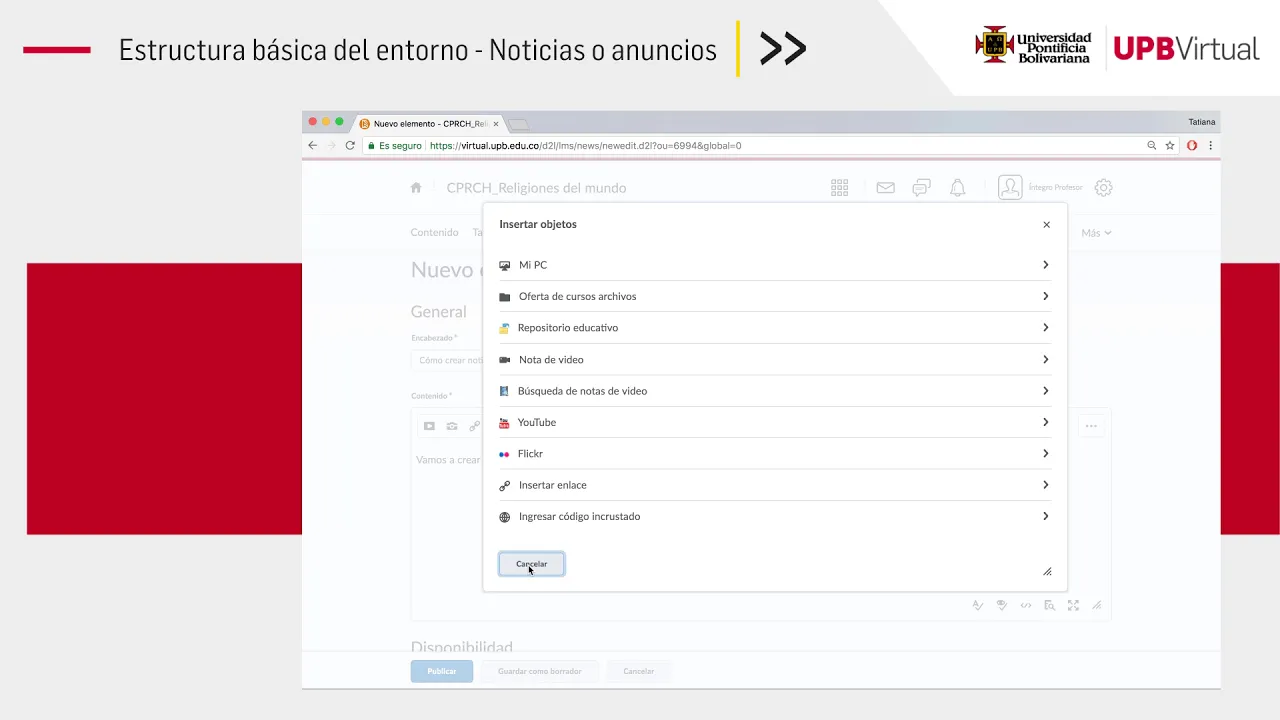1280x720 pixels.
Task: Open the notifications bell icon
Action: pos(957,187)
